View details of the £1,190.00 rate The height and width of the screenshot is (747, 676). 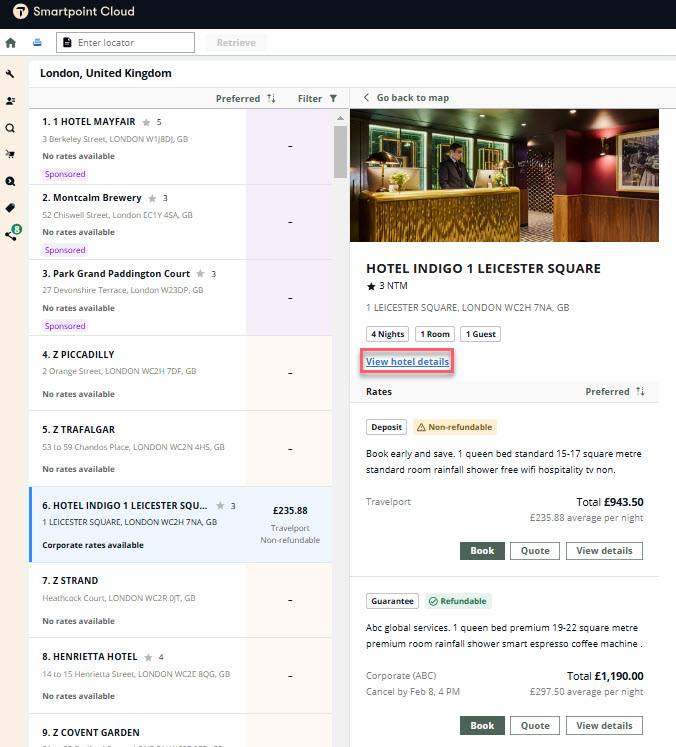604,726
